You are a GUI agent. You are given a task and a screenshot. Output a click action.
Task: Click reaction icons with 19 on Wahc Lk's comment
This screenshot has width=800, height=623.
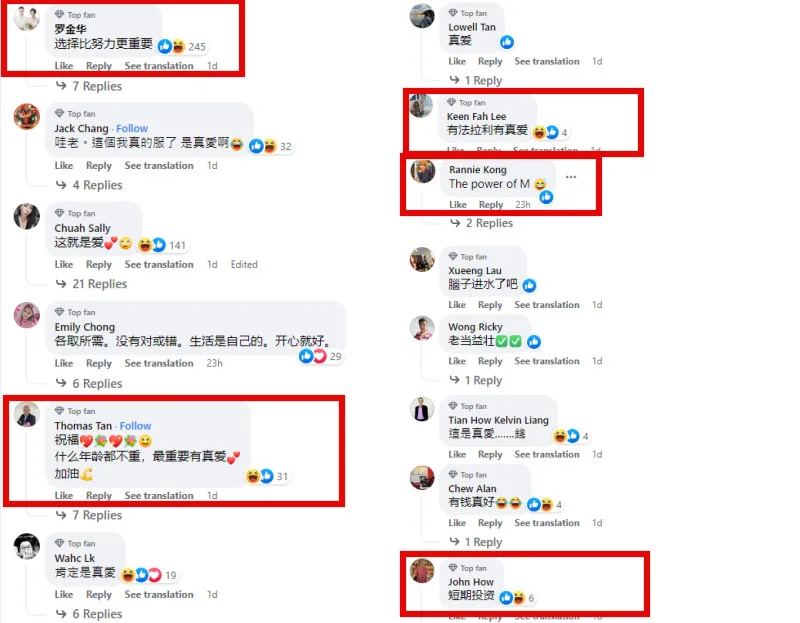point(148,575)
